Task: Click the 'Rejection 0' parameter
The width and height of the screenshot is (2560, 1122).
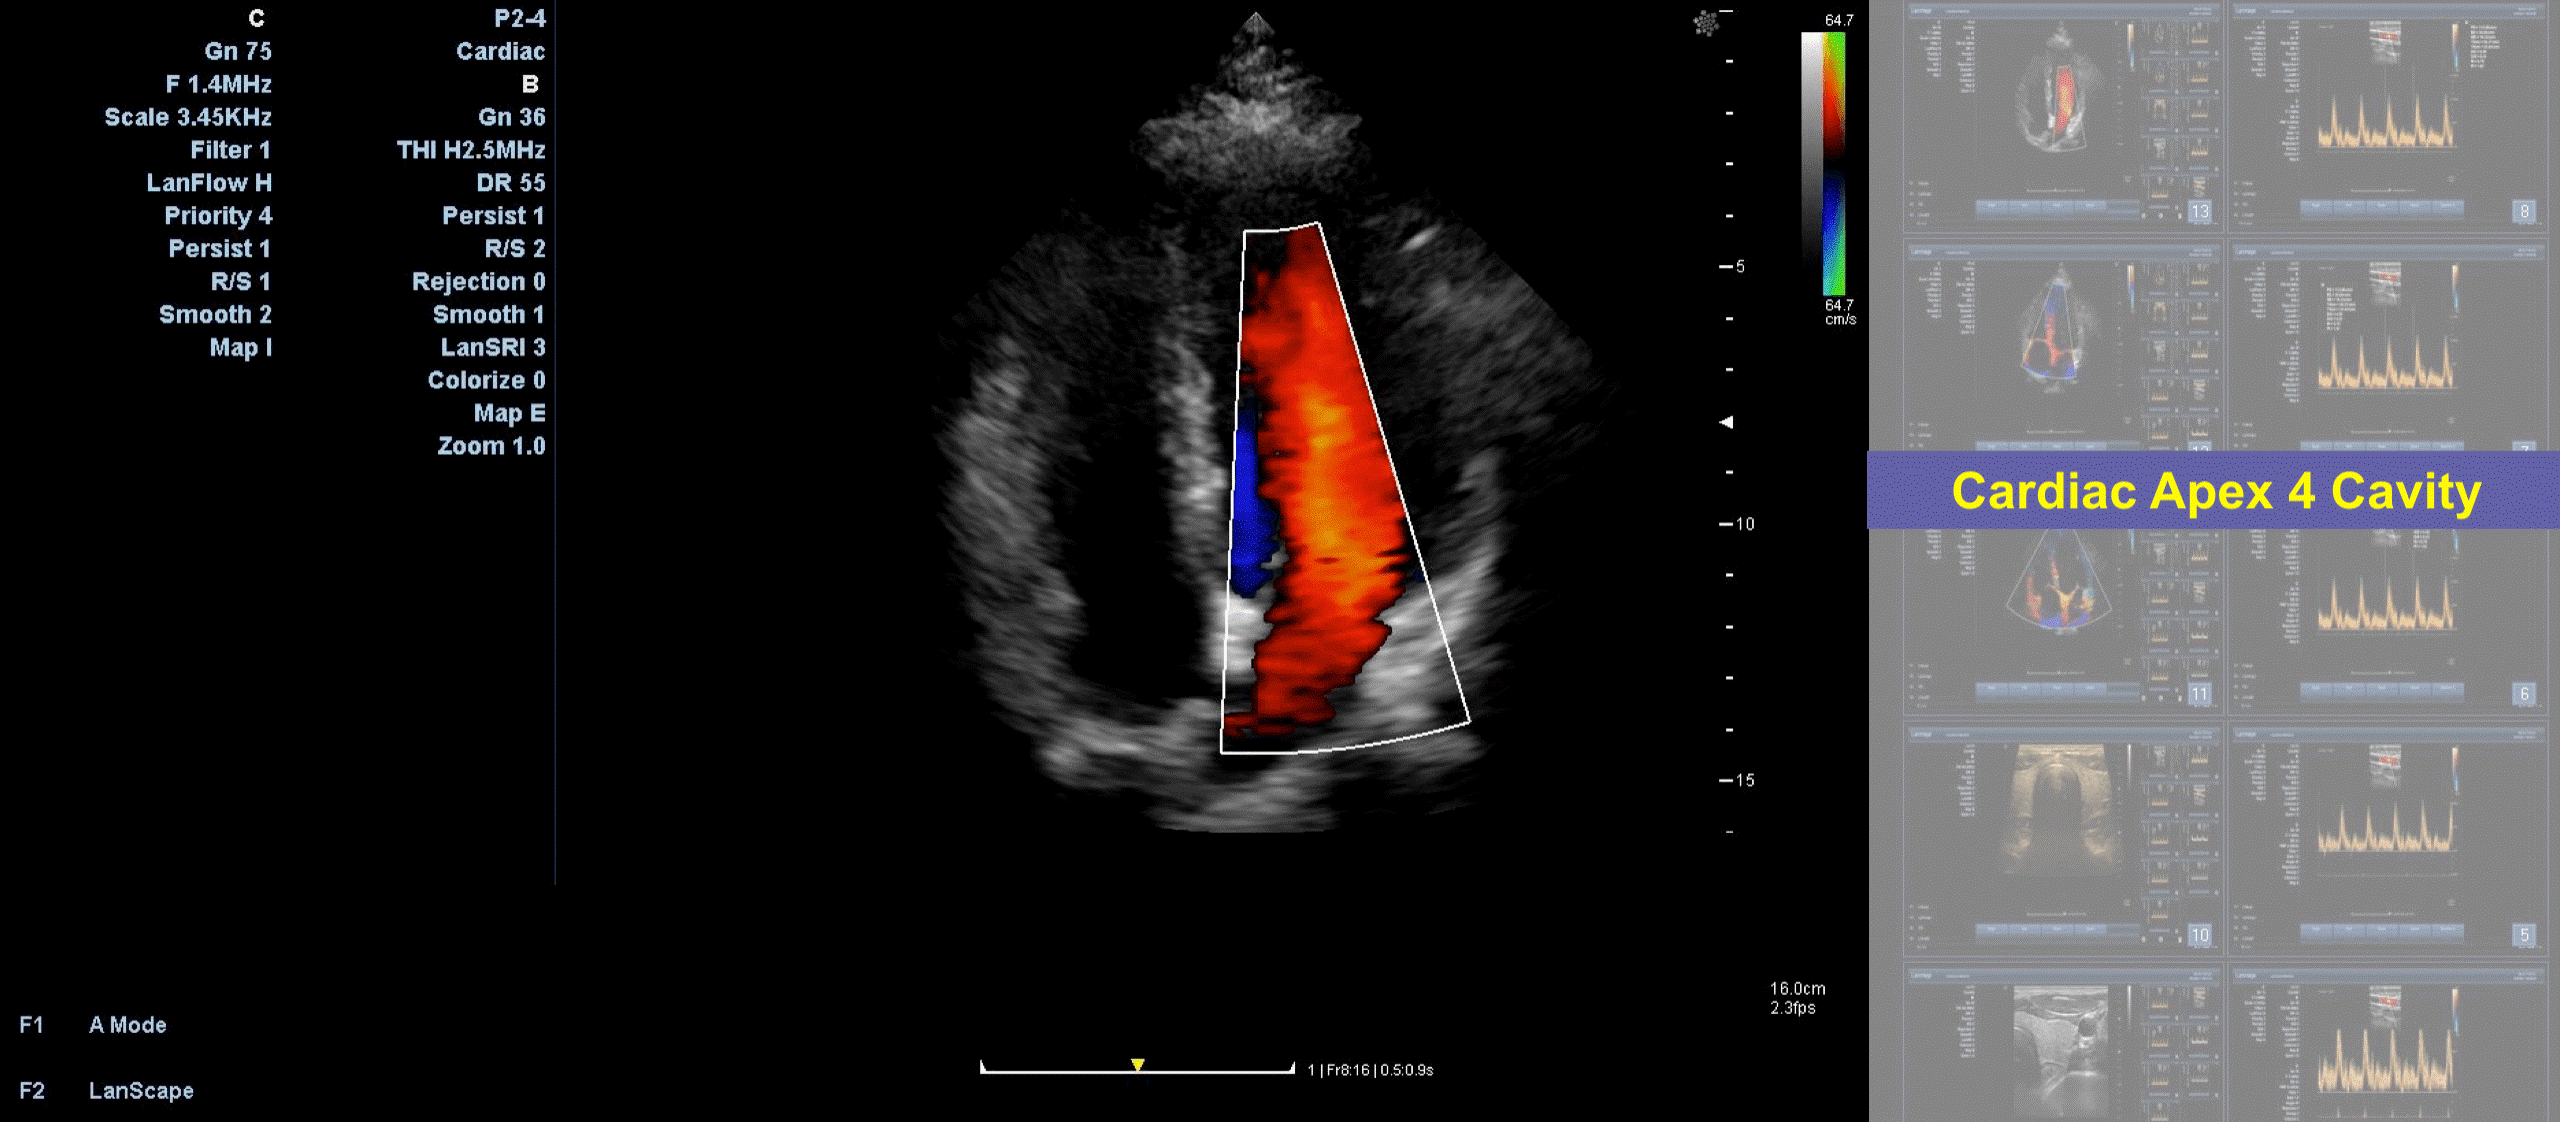Action: (x=479, y=282)
